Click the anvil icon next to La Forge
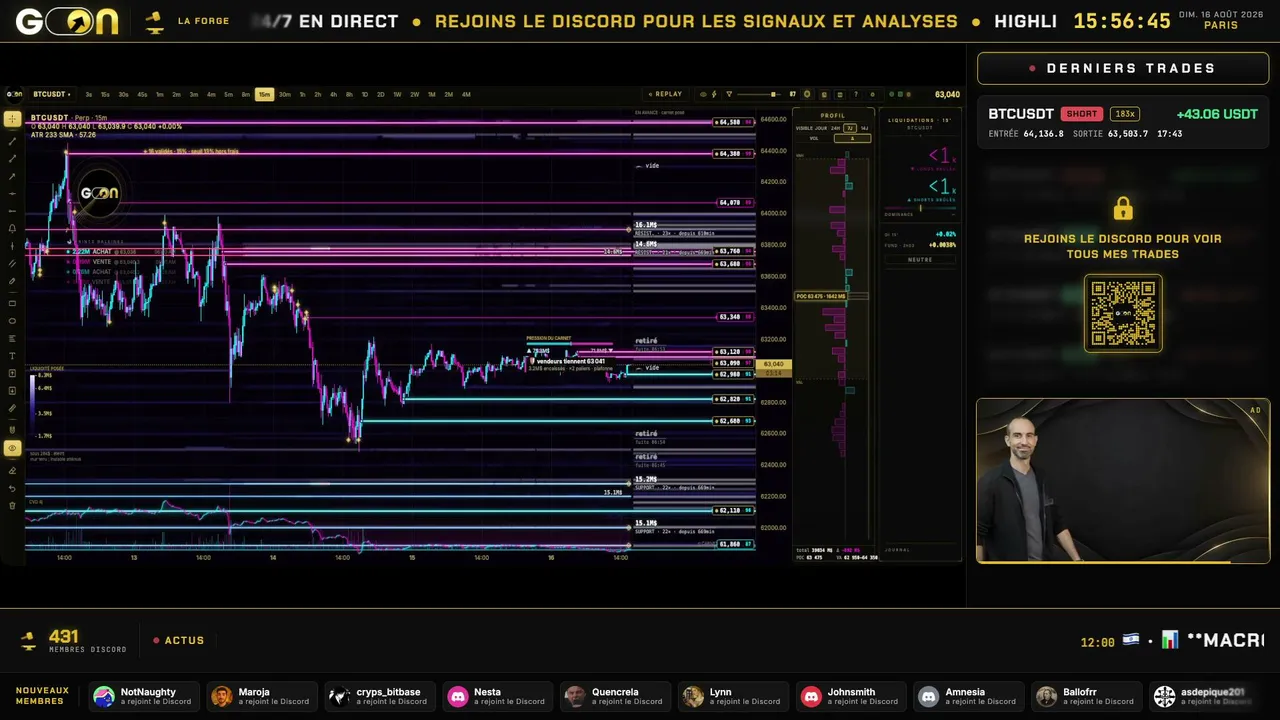The image size is (1280, 720). coord(154,21)
